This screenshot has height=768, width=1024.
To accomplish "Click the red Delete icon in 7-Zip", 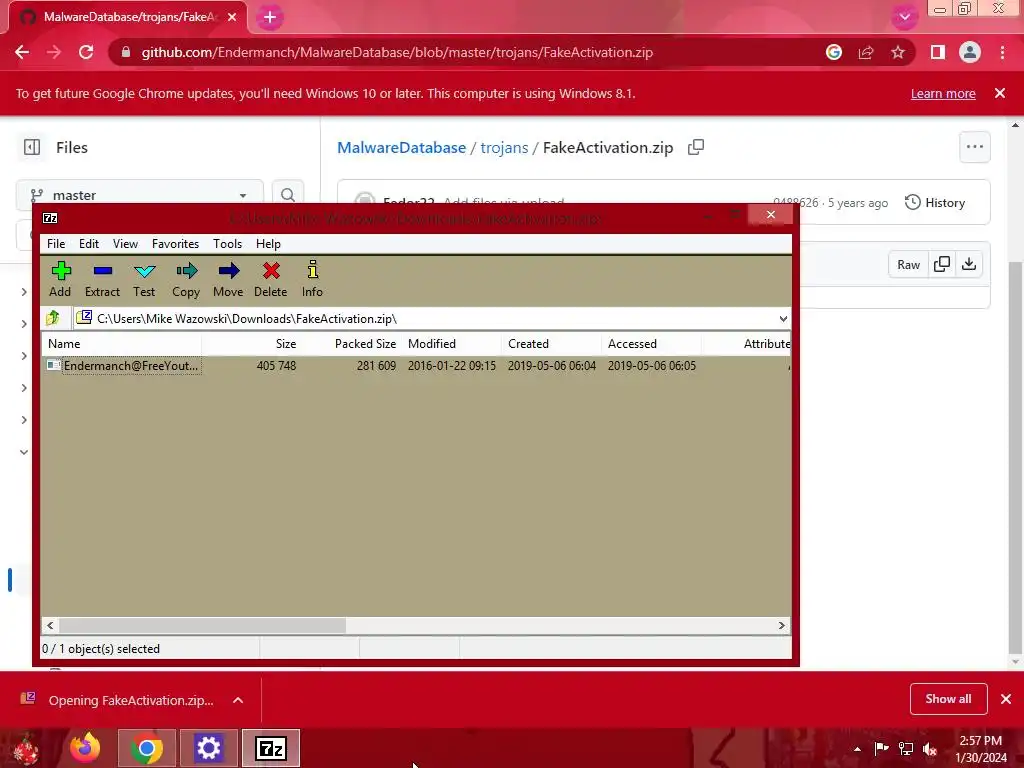I will coord(270,280).
